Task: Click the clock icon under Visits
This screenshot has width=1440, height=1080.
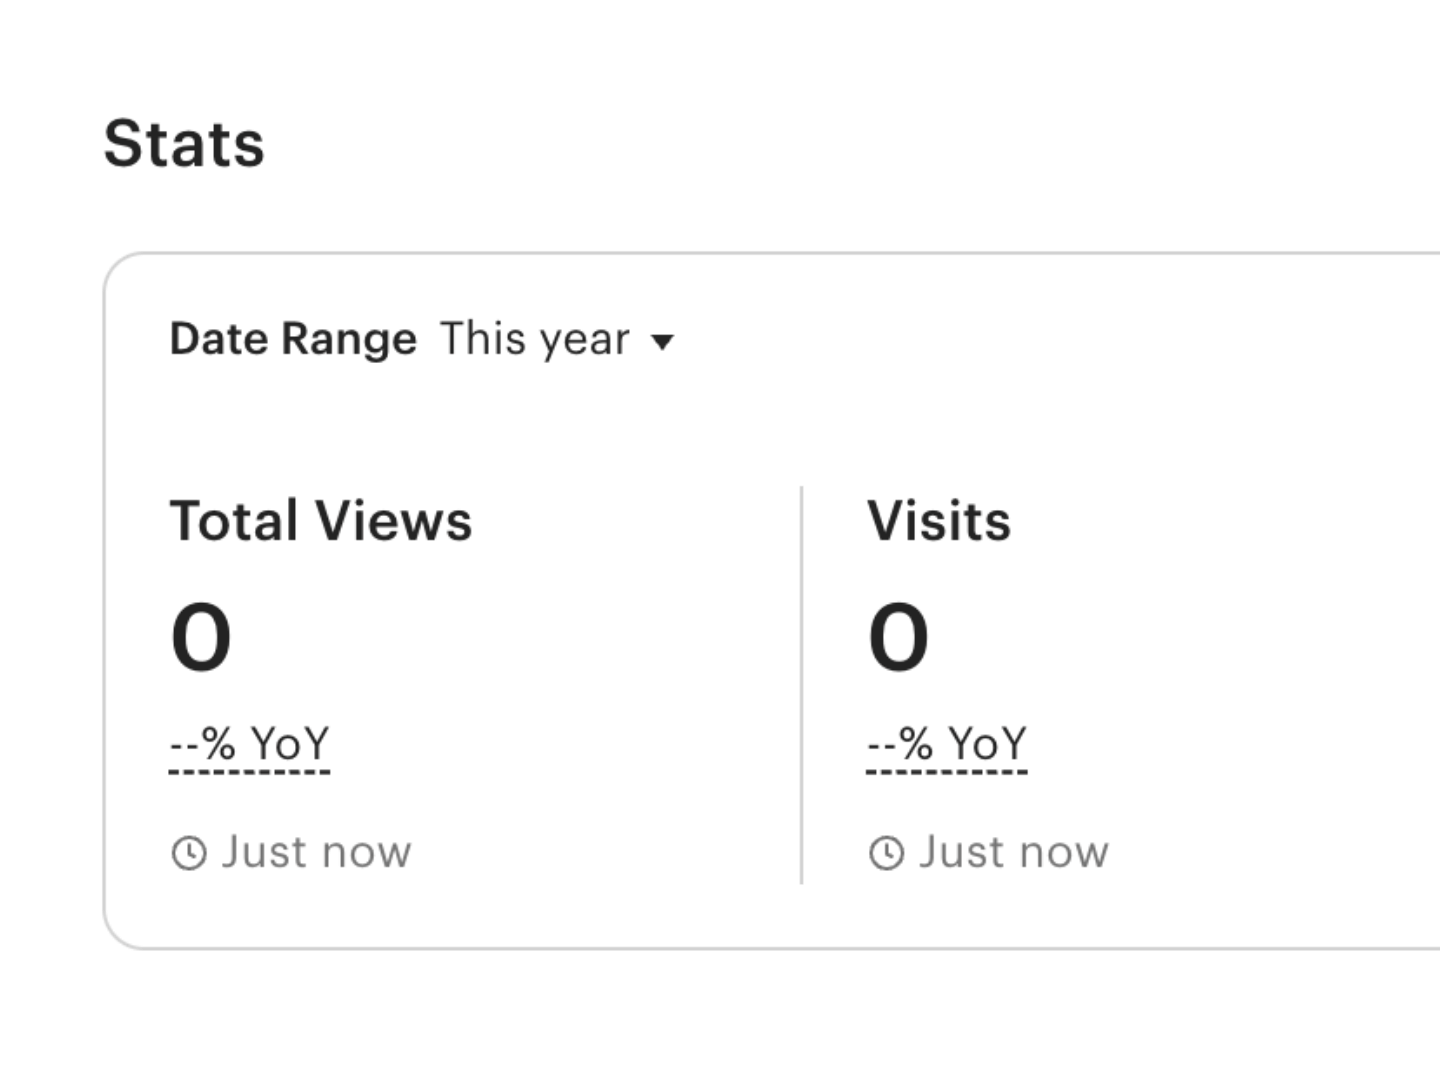Action: [886, 853]
